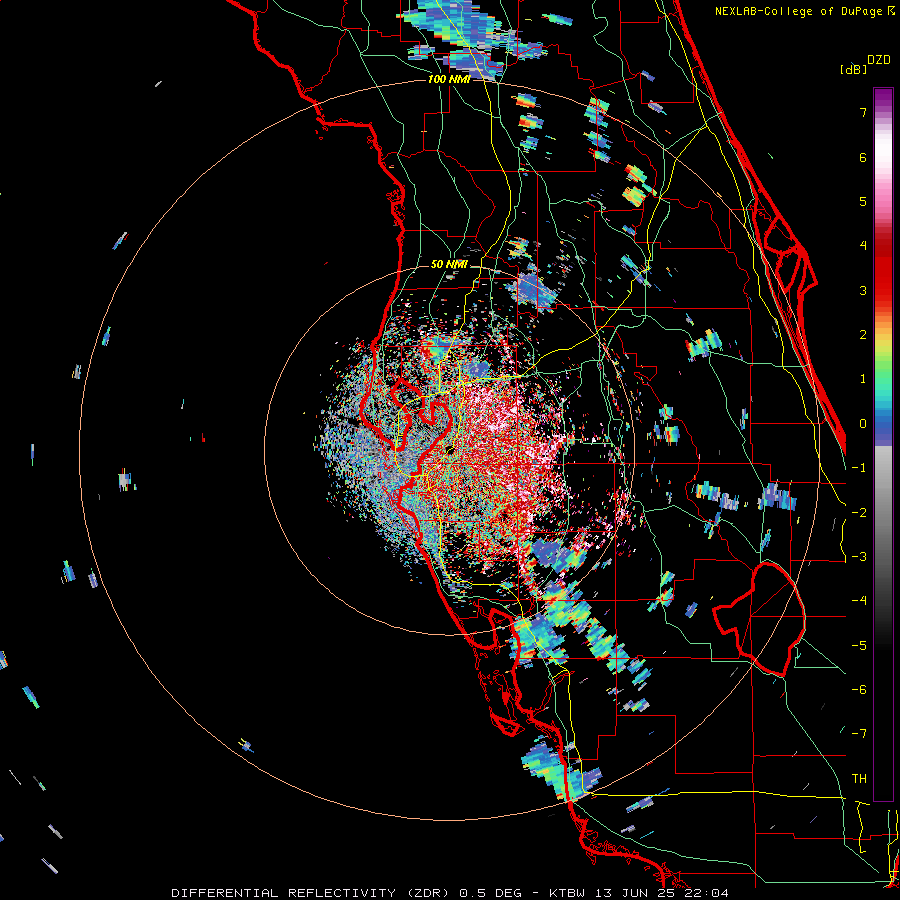Click the "[dB]" units label
Viewport: 900px width, 900px height.
[x=853, y=70]
